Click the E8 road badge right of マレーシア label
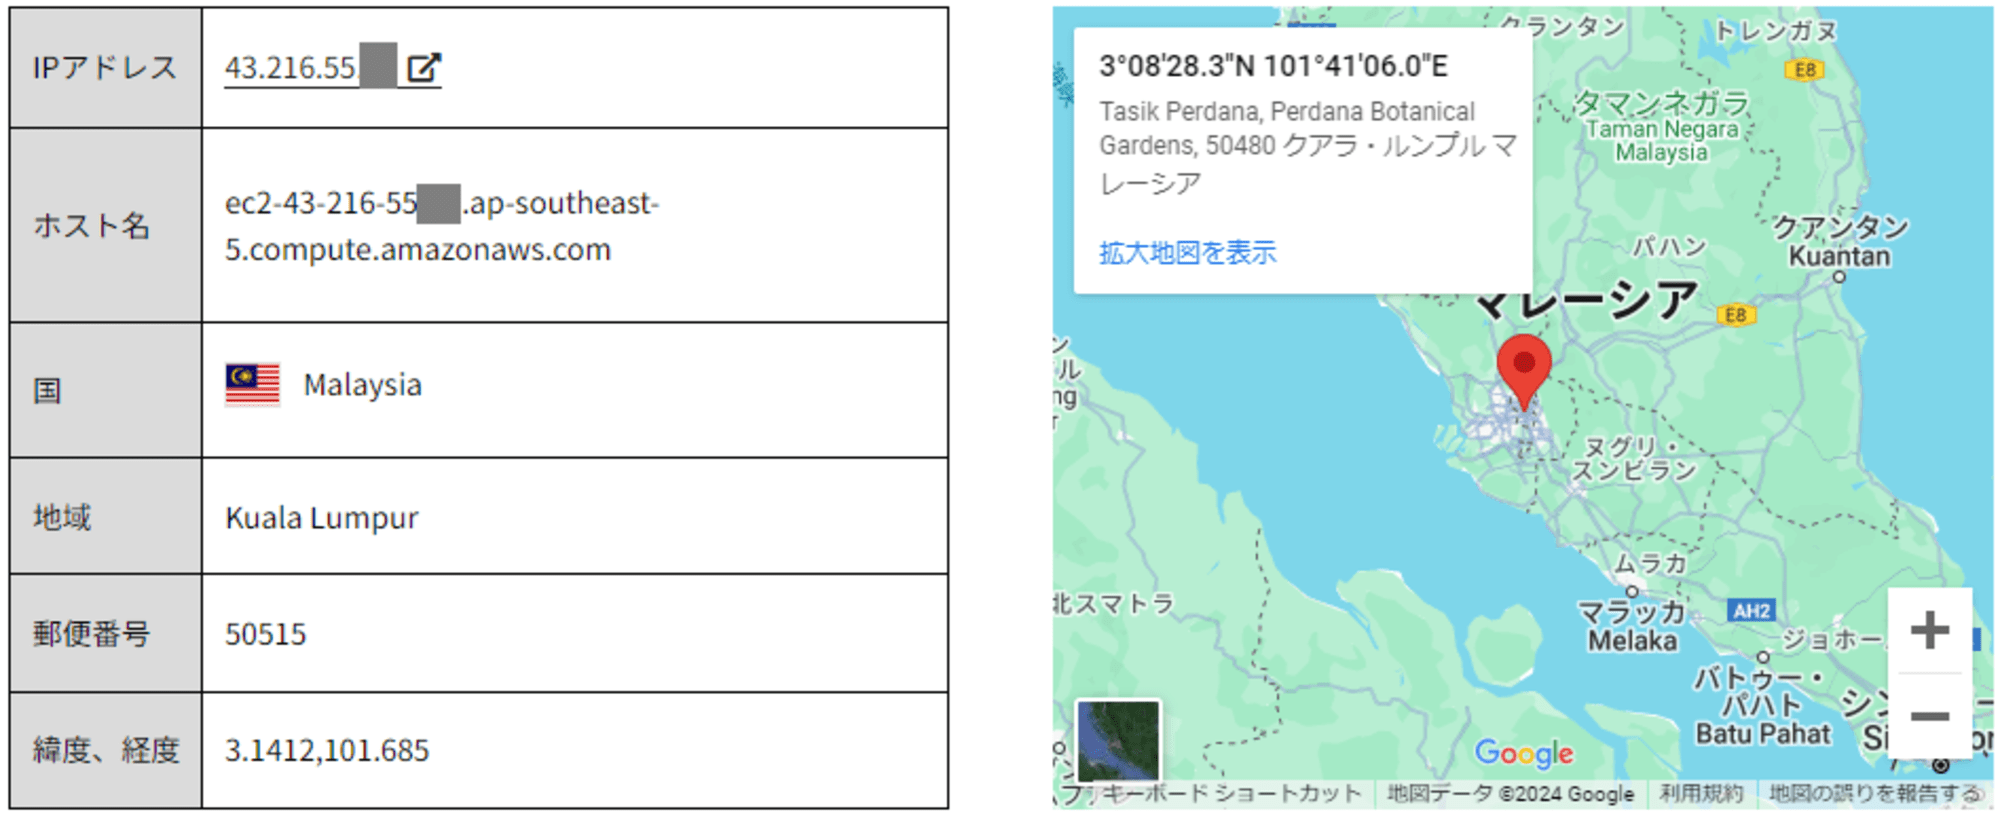 point(1735,315)
